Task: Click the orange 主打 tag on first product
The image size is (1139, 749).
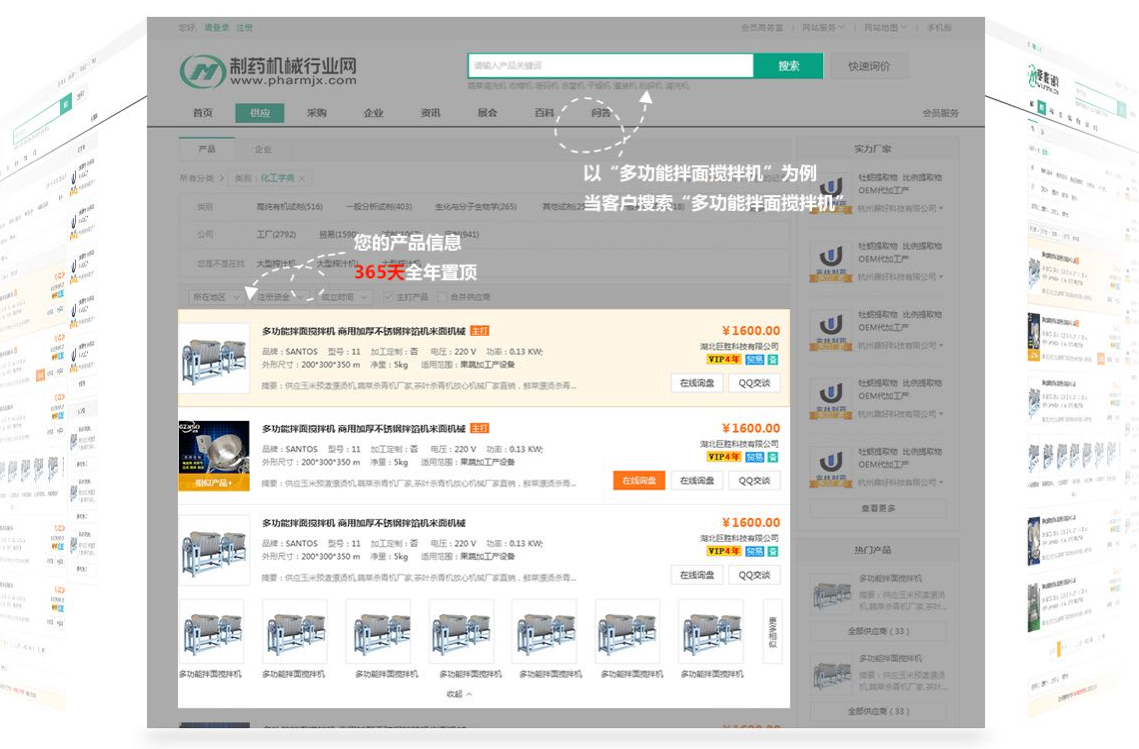Action: pyautogui.click(x=480, y=331)
